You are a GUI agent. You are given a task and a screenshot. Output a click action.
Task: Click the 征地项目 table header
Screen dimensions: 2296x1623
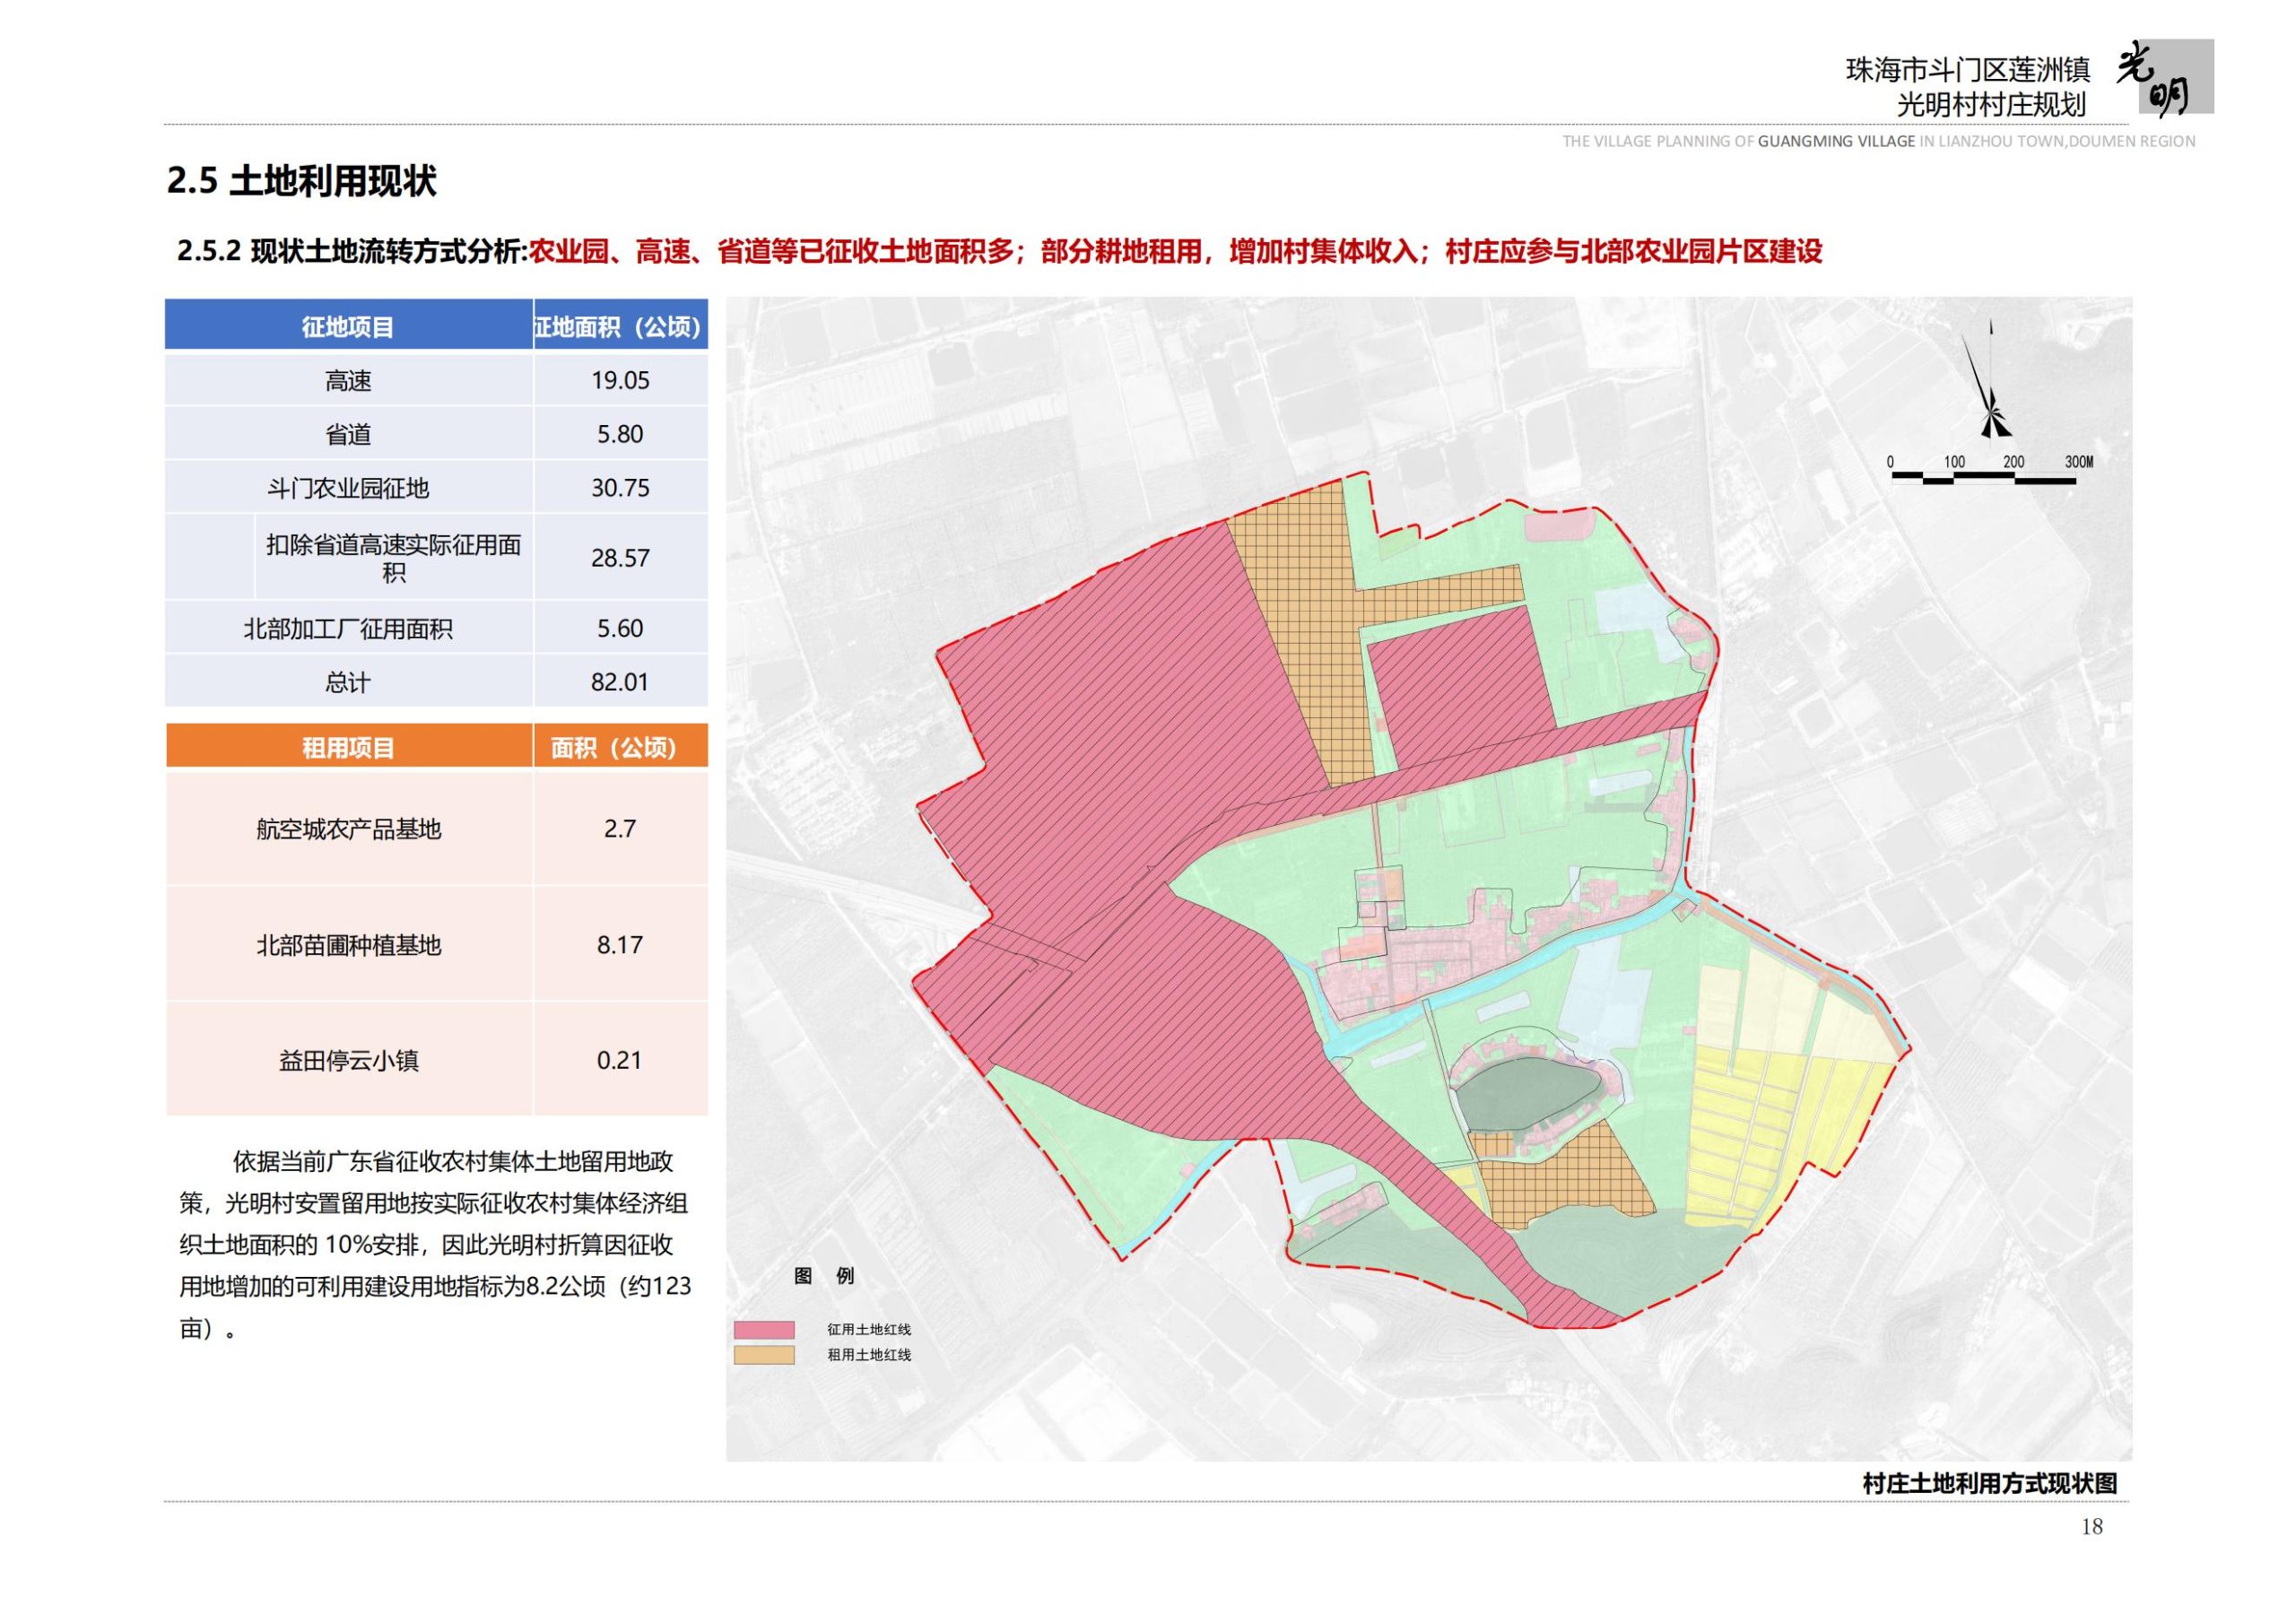[x=348, y=326]
